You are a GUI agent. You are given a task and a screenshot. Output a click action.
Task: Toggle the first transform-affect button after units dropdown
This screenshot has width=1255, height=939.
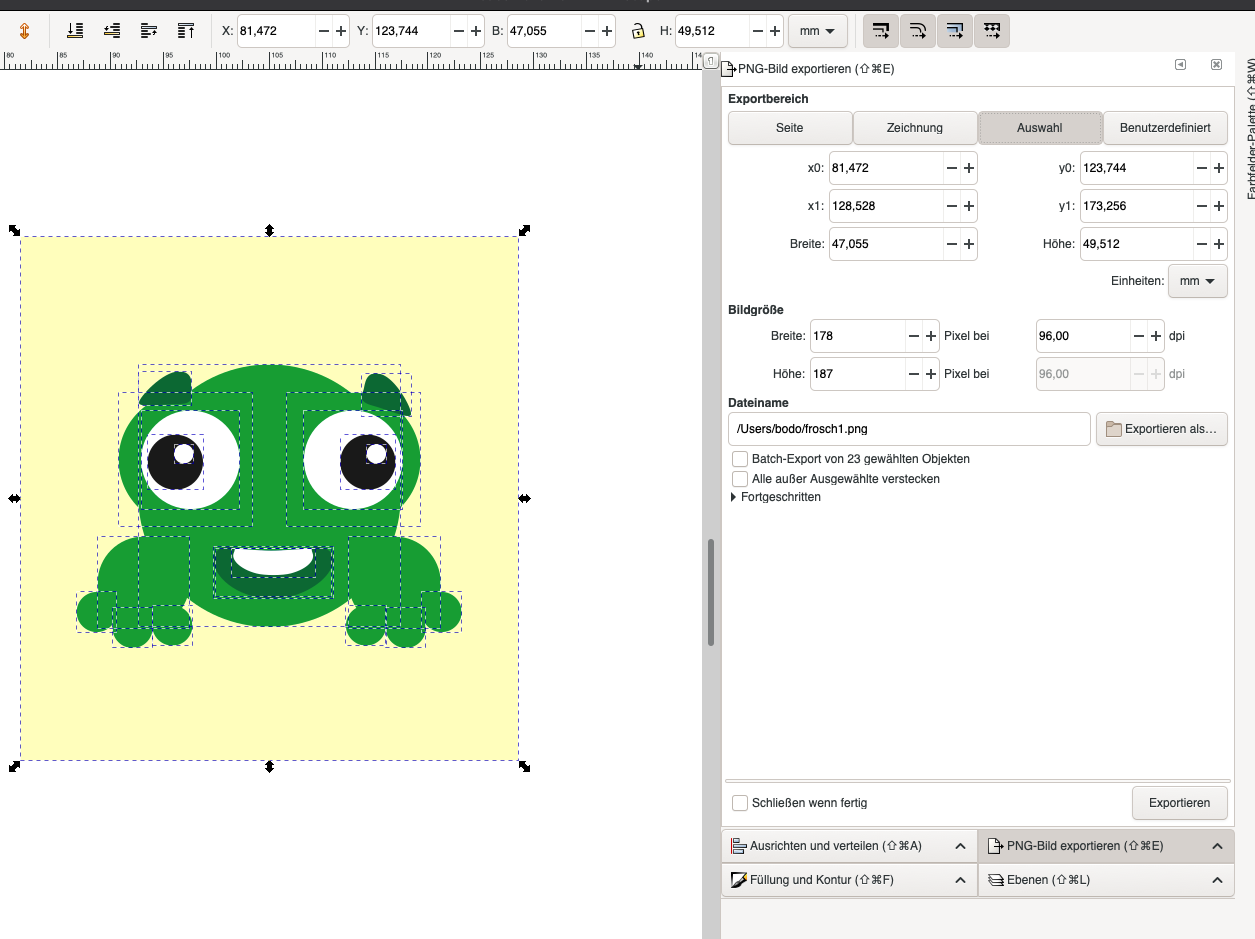coord(880,31)
